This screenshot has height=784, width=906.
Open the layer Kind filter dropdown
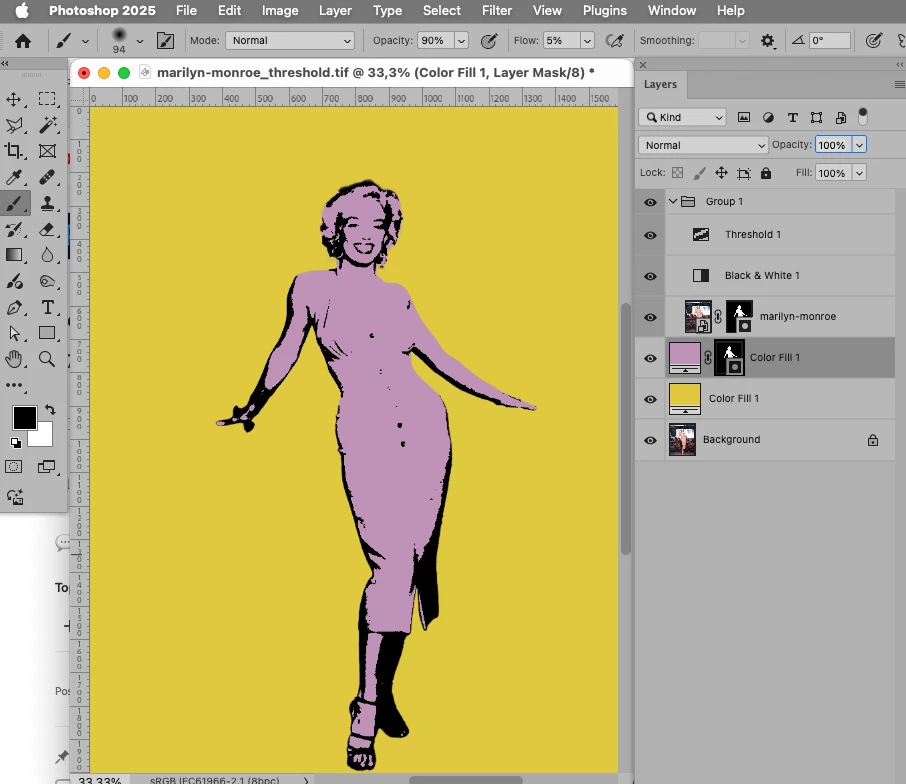click(683, 117)
